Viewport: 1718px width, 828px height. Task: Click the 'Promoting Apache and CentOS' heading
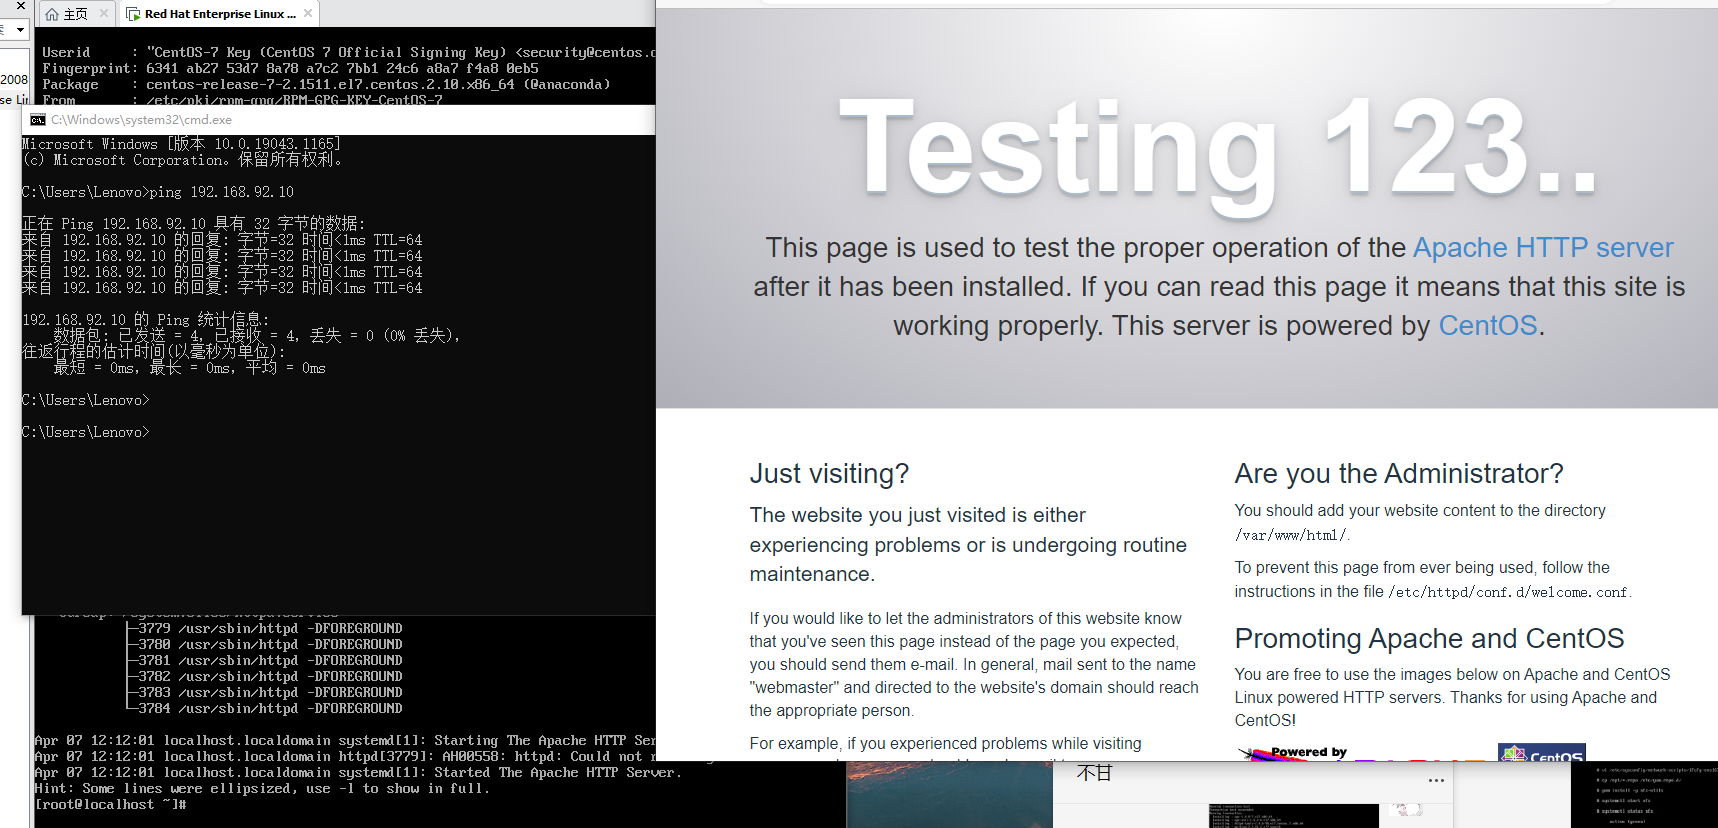(x=1429, y=639)
